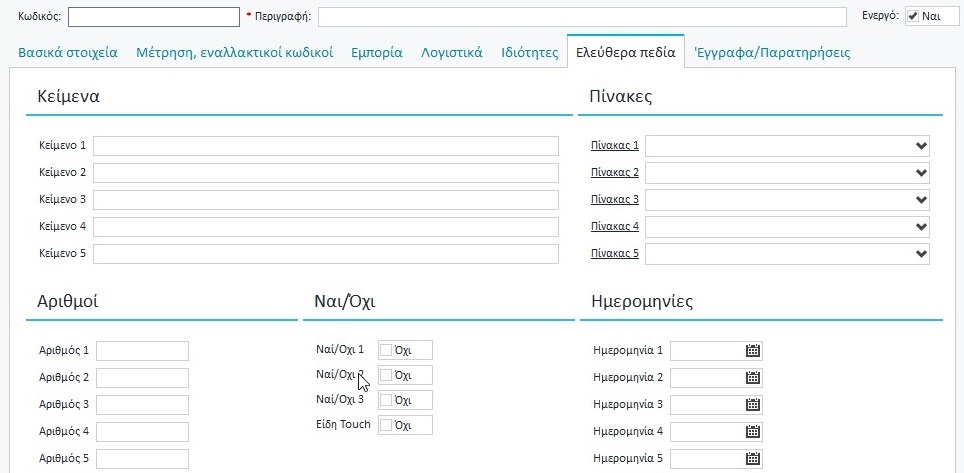Open calendar picker for Ημερομηνία 2
Viewport: 964px width, 473px height.
(x=753, y=377)
